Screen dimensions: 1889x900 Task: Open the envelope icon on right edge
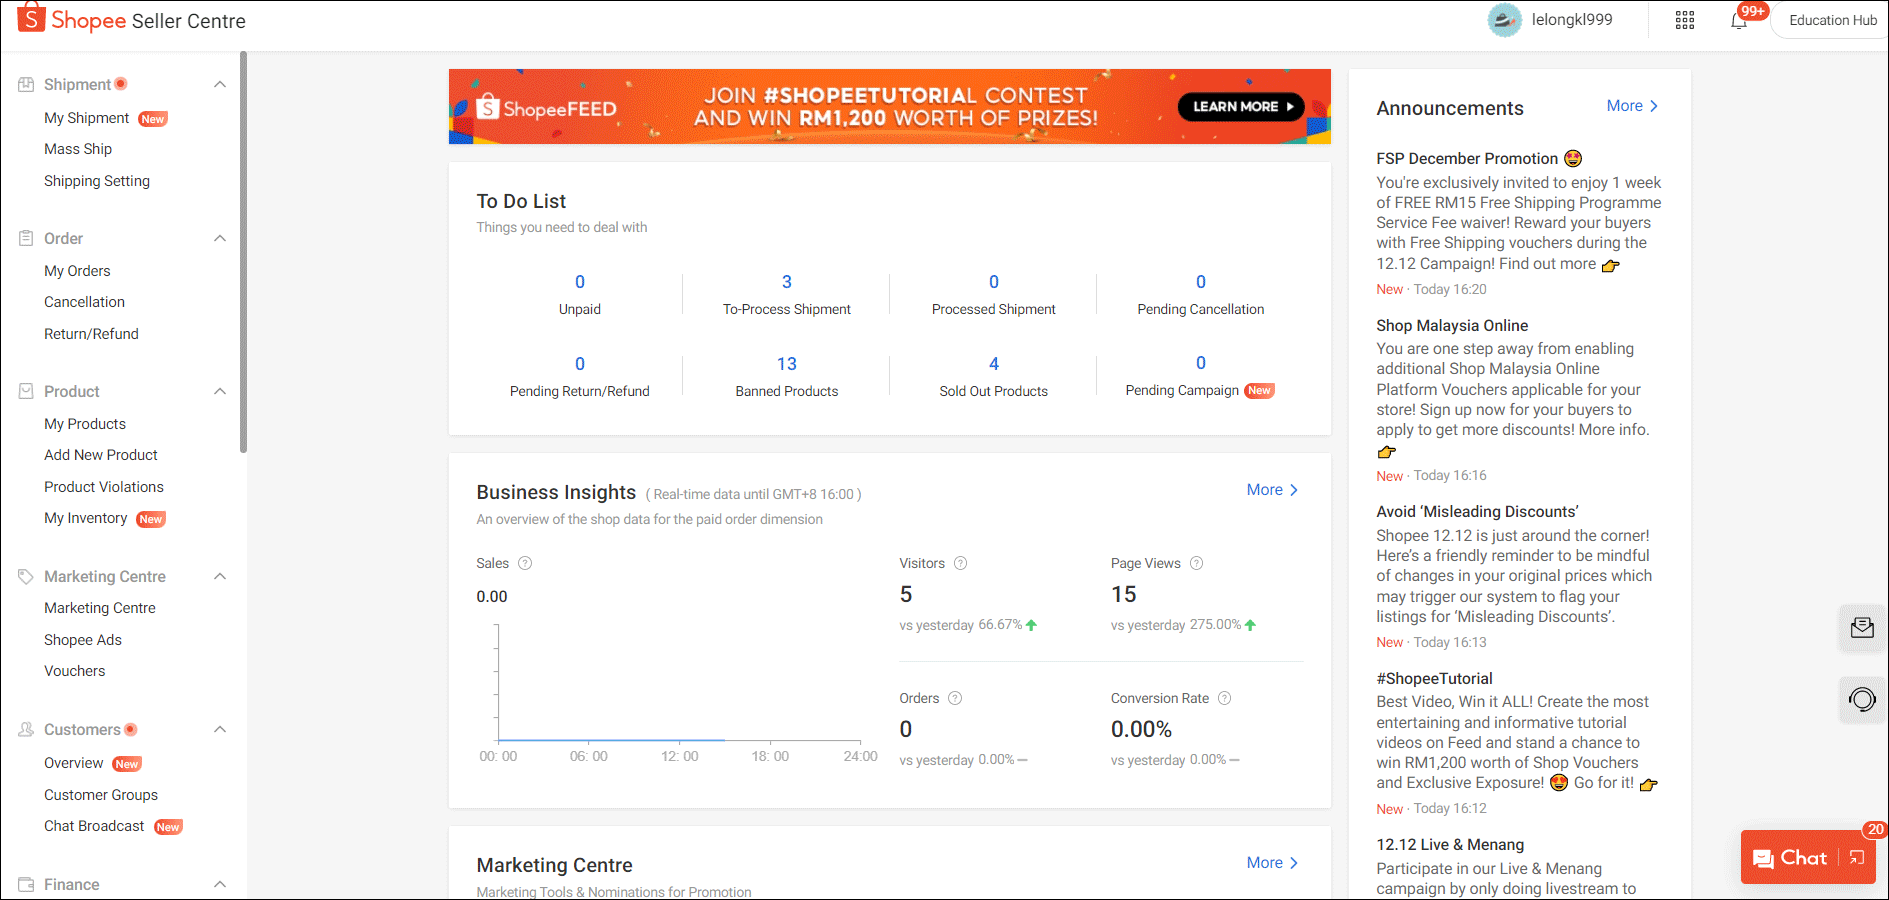1862,627
